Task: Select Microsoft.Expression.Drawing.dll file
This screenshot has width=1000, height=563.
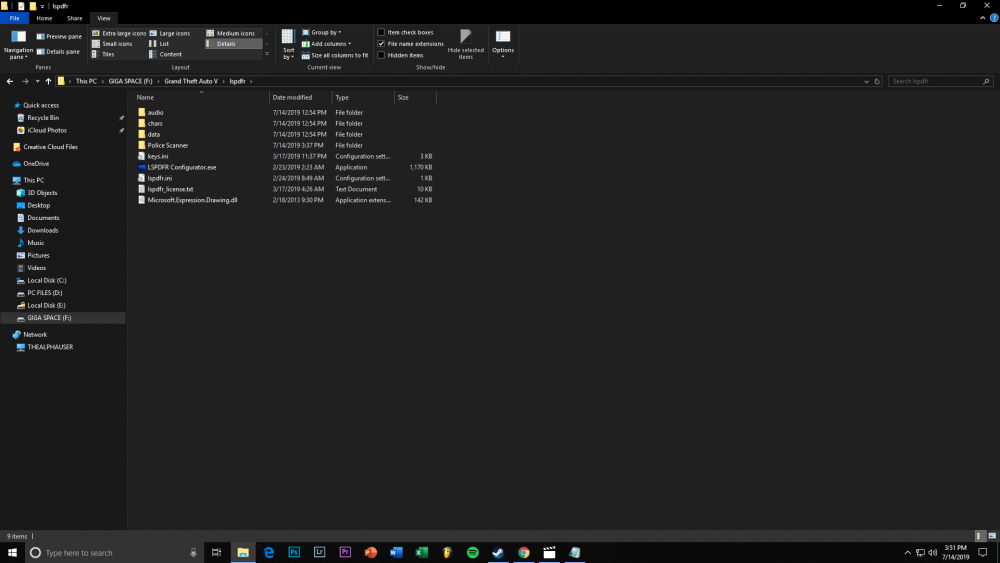Action: point(192,200)
